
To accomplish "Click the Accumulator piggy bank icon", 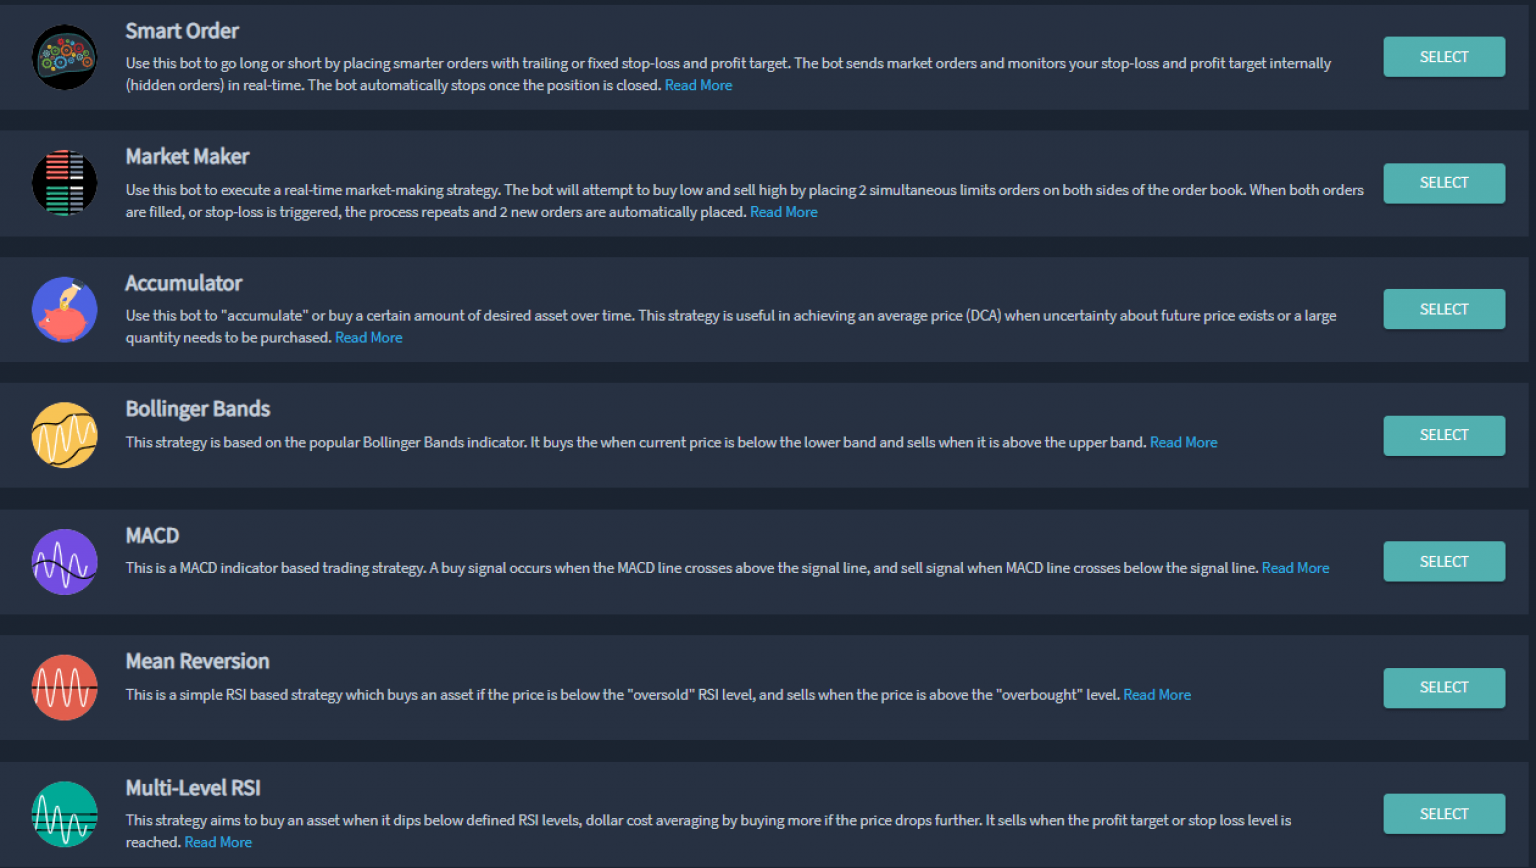I will [64, 310].
